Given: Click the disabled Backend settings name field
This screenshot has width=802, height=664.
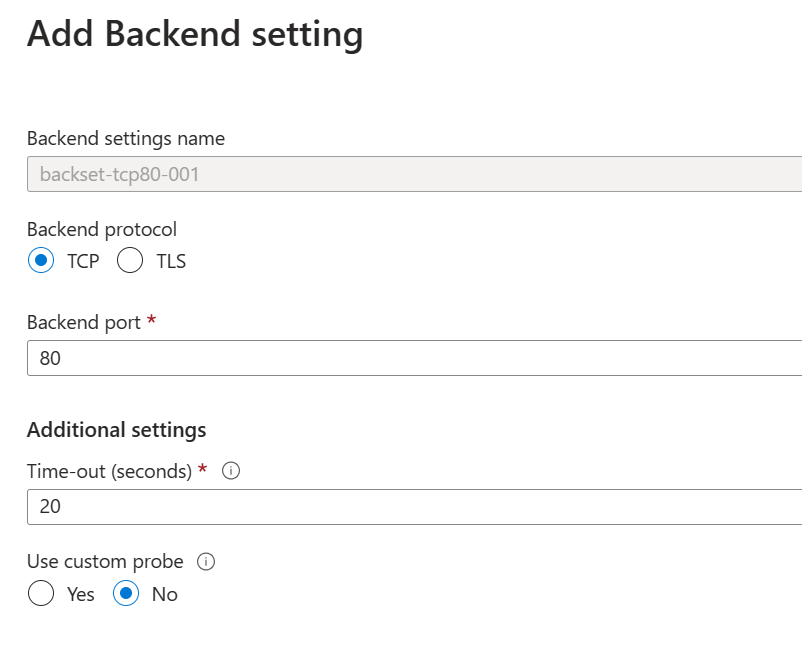Looking at the screenshot, I should click(x=300, y=174).
